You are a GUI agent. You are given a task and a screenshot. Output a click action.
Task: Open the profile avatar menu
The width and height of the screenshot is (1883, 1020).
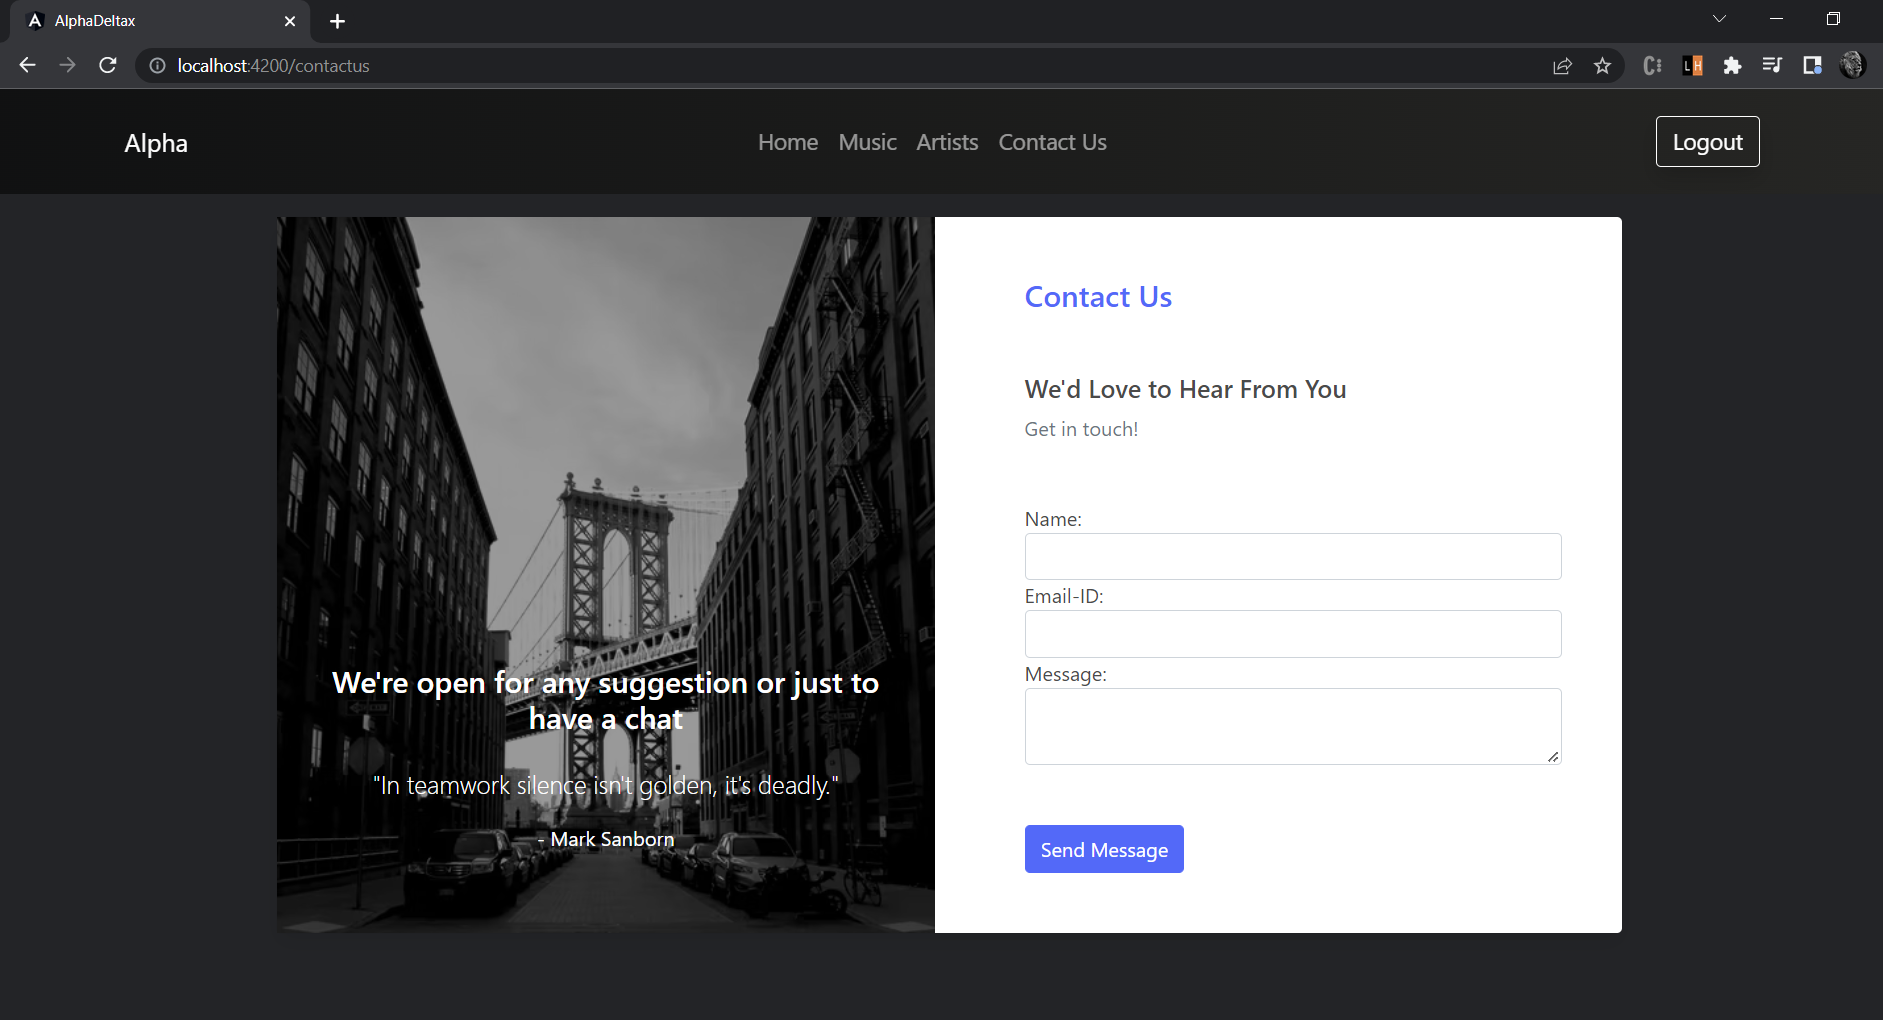(x=1852, y=65)
